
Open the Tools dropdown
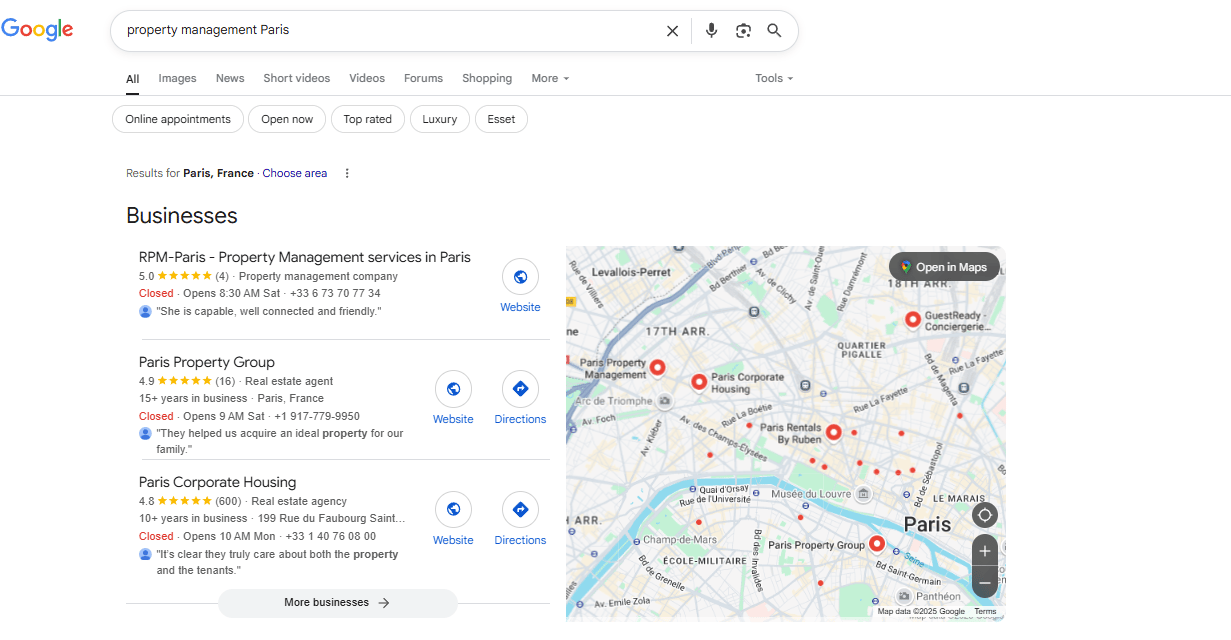pos(774,78)
